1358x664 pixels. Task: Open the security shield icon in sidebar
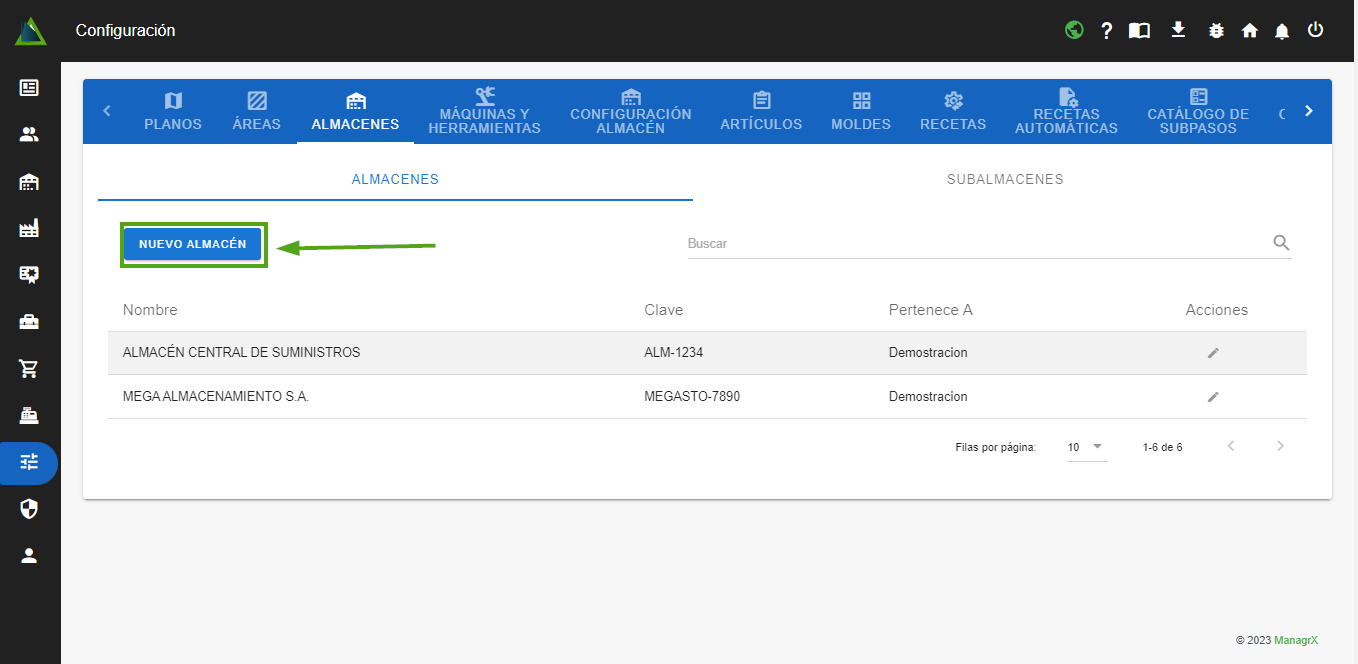tap(29, 510)
